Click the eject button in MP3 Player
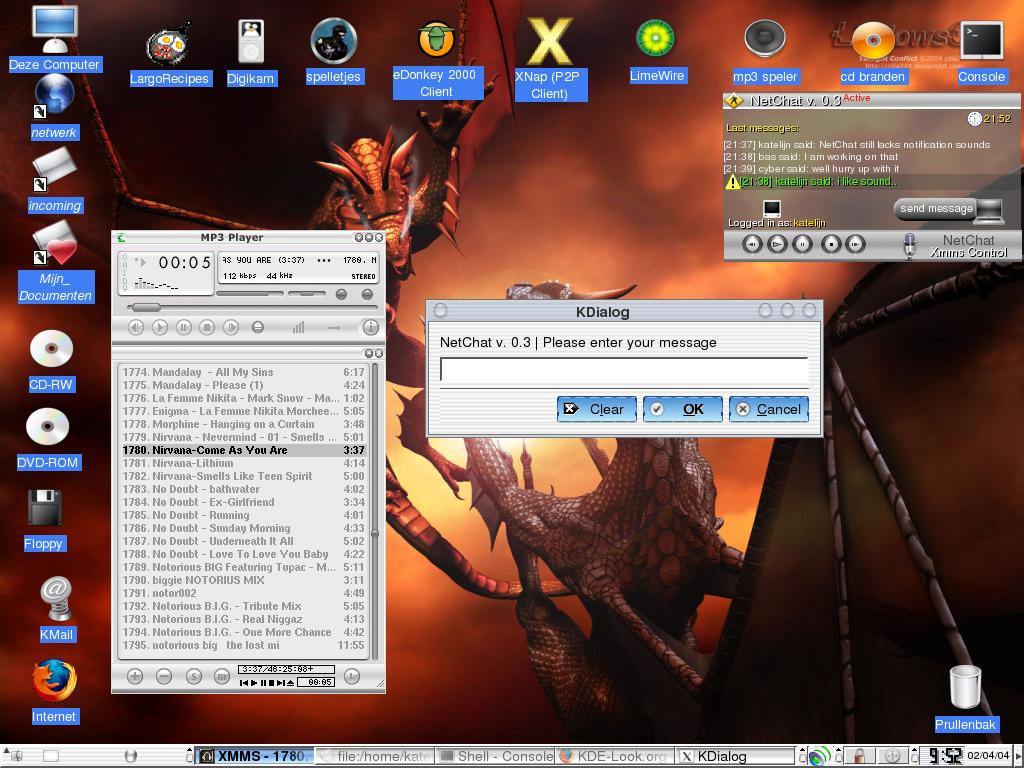Viewport: 1024px width, 768px height. (258, 327)
